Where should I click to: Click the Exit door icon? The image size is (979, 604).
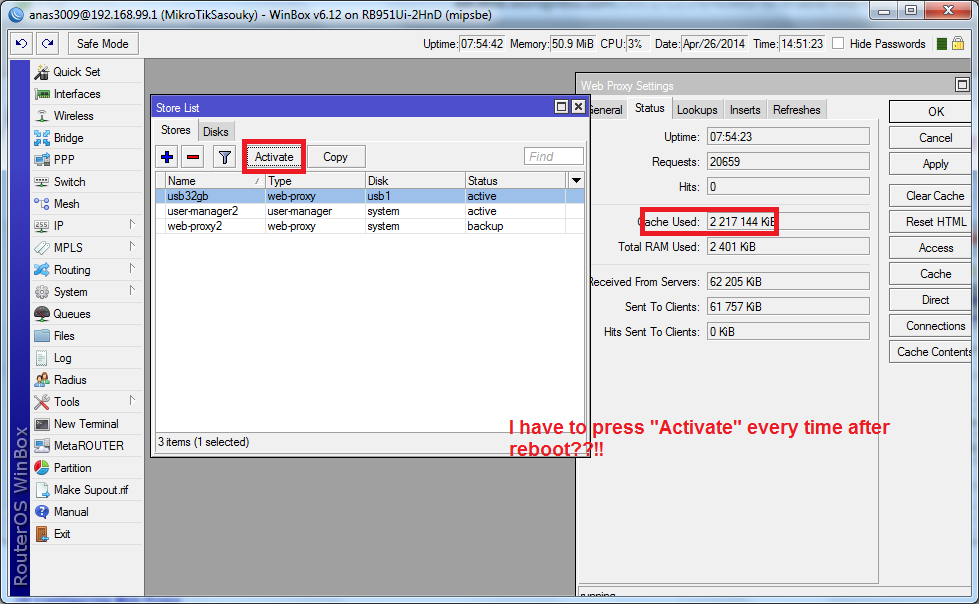point(42,534)
